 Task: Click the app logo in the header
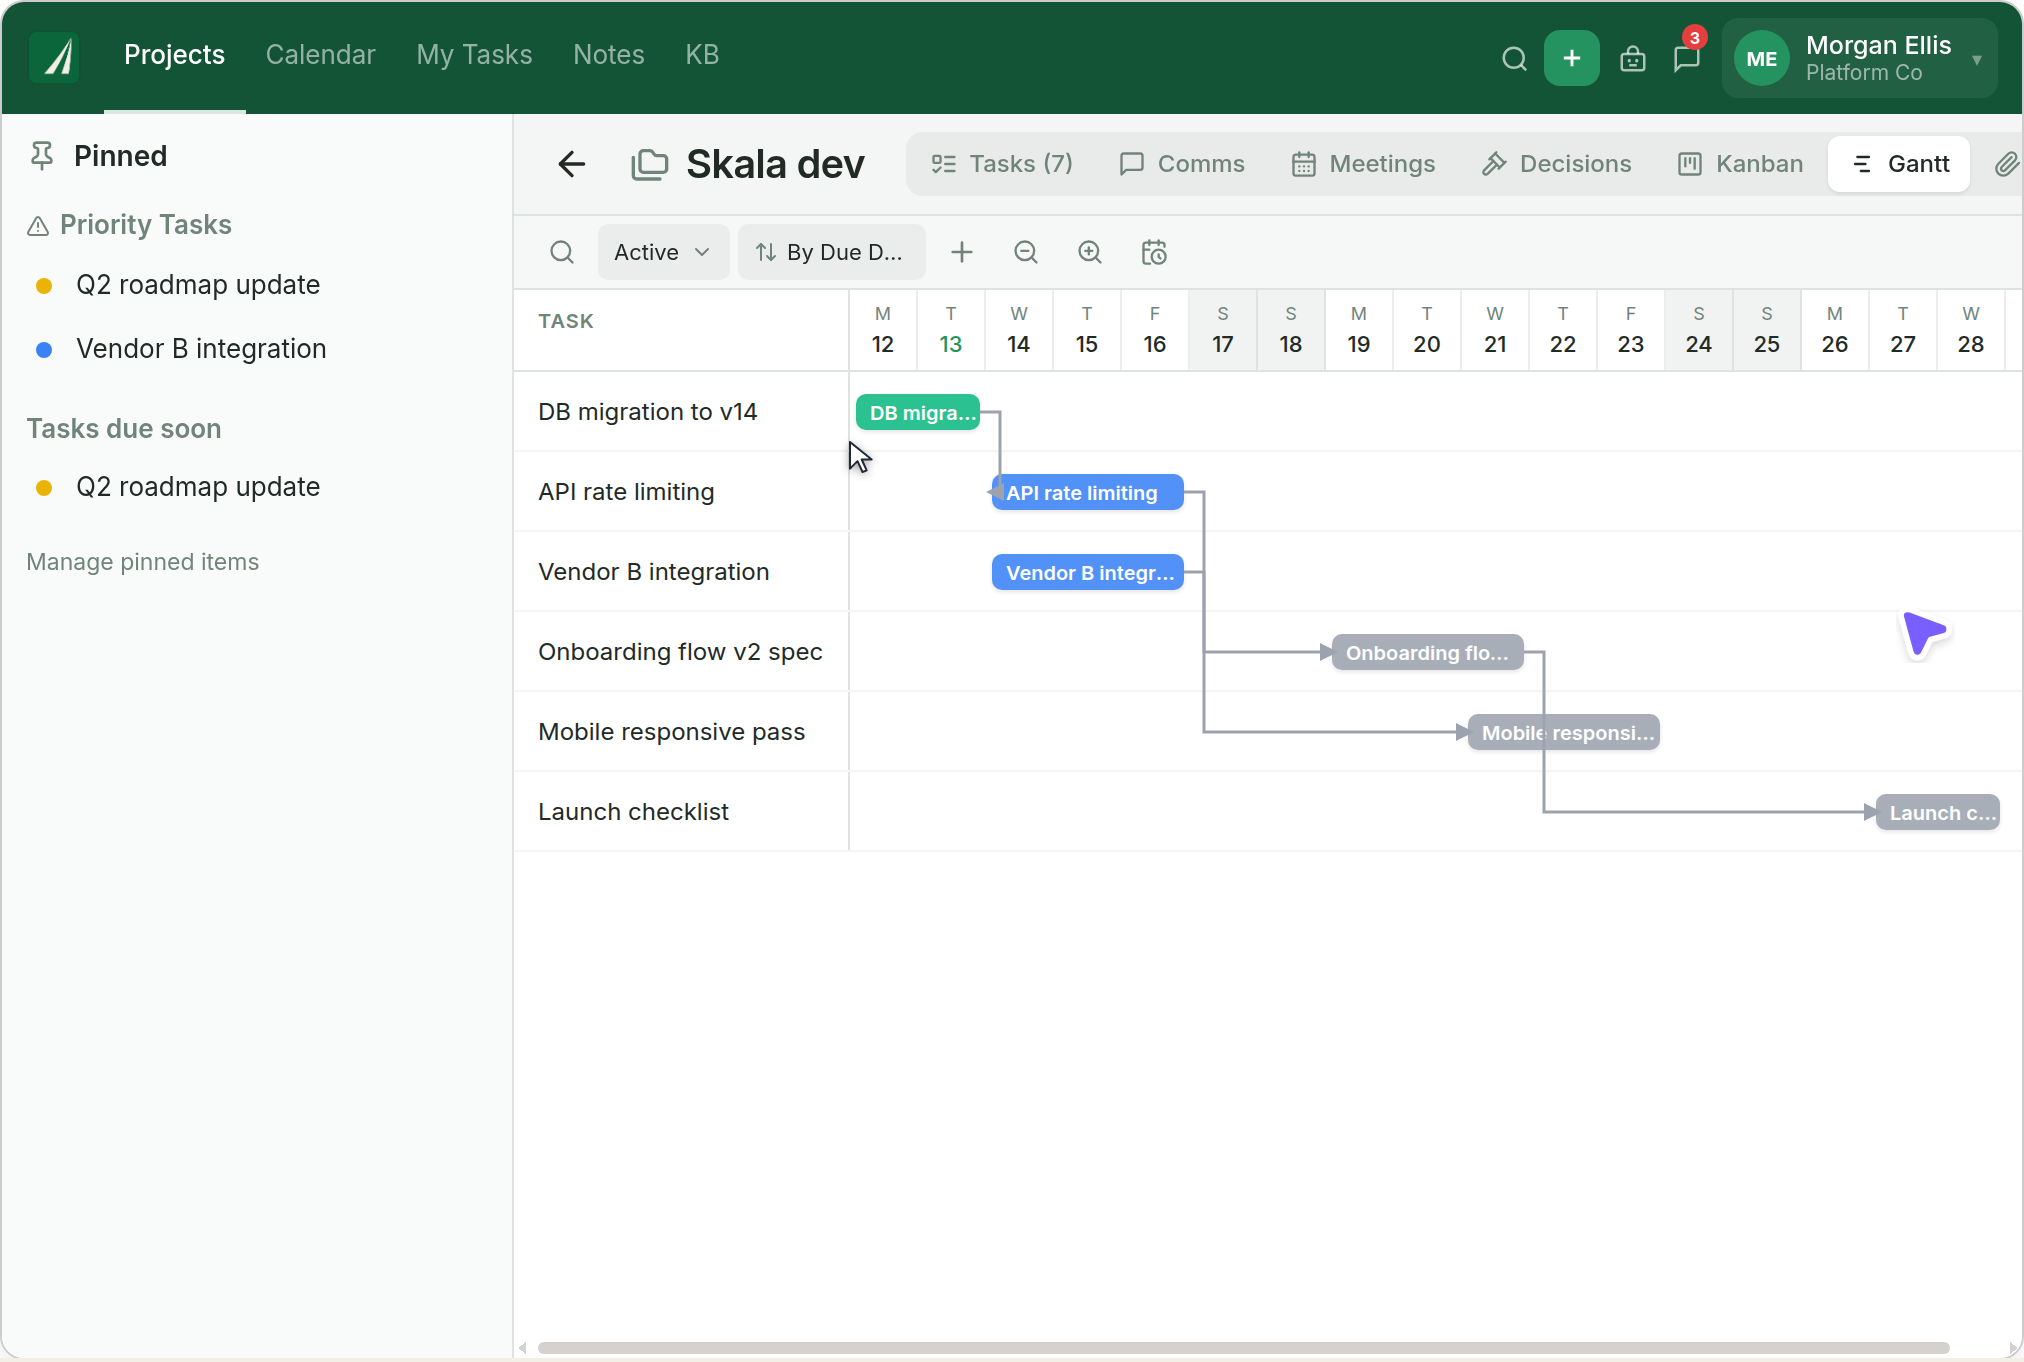(x=55, y=57)
